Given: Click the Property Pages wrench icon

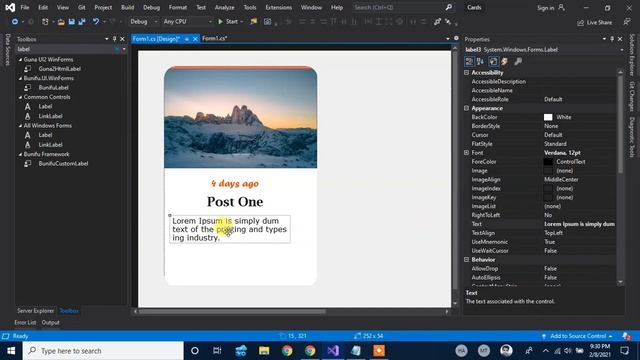Looking at the screenshot, I should [518, 62].
